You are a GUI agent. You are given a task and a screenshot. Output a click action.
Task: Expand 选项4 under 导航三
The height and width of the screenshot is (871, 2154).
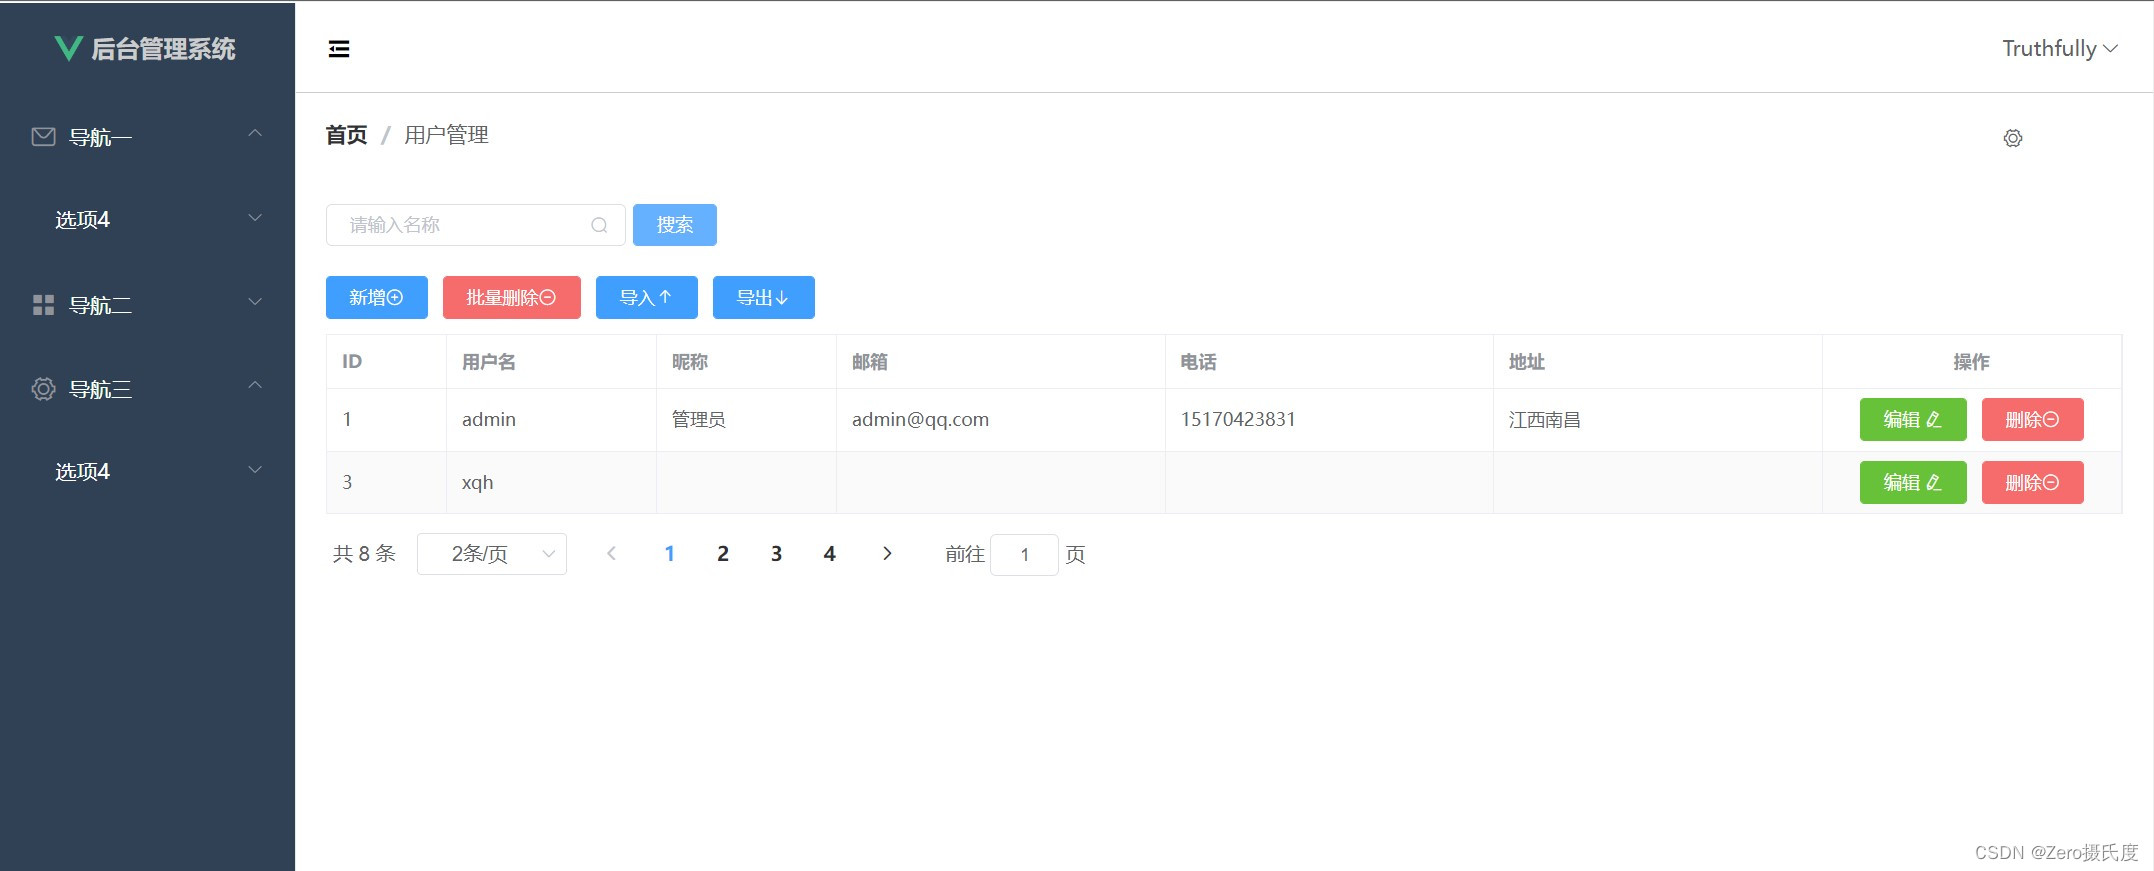(255, 469)
